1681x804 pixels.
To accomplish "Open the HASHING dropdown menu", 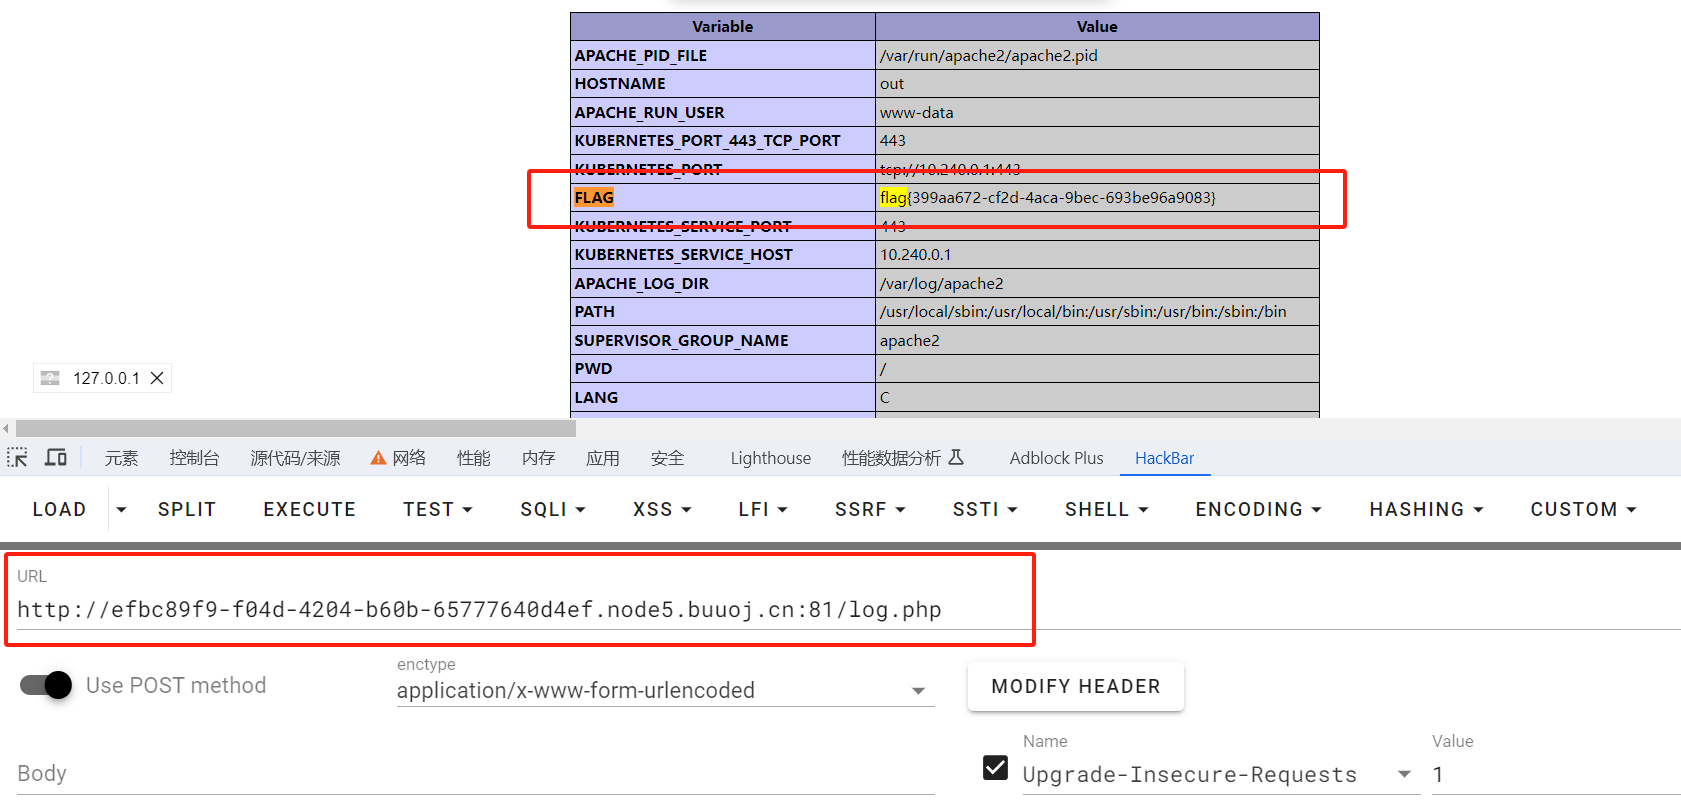I will pos(1426,509).
